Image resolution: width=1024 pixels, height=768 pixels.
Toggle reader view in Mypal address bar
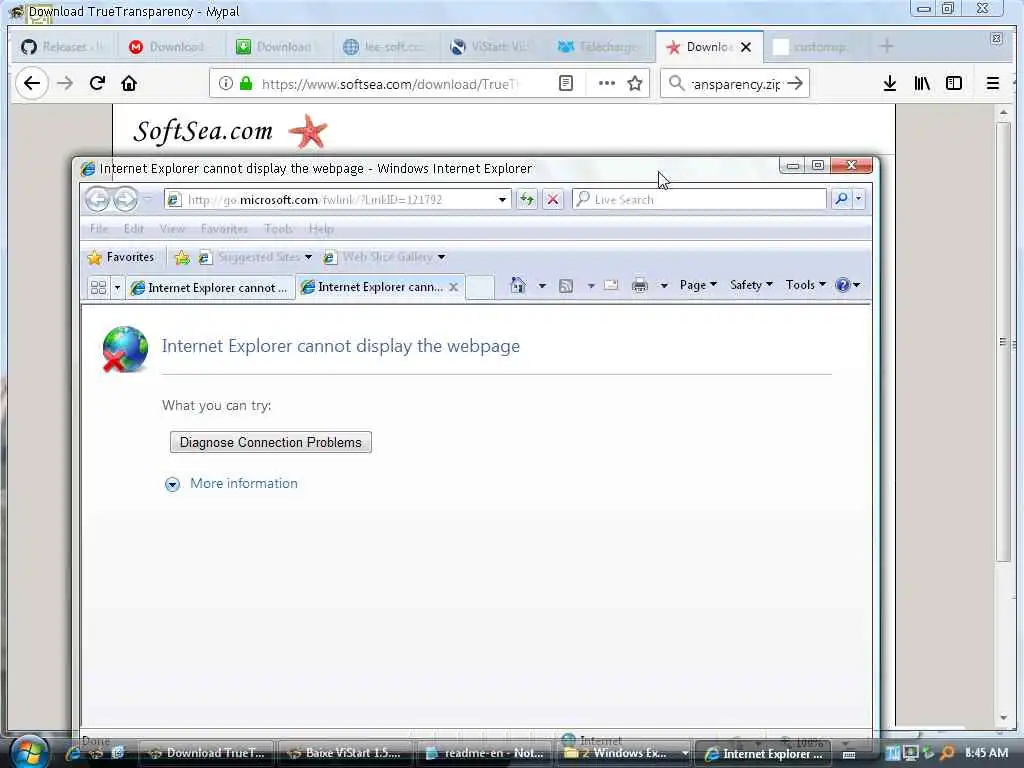coord(566,83)
